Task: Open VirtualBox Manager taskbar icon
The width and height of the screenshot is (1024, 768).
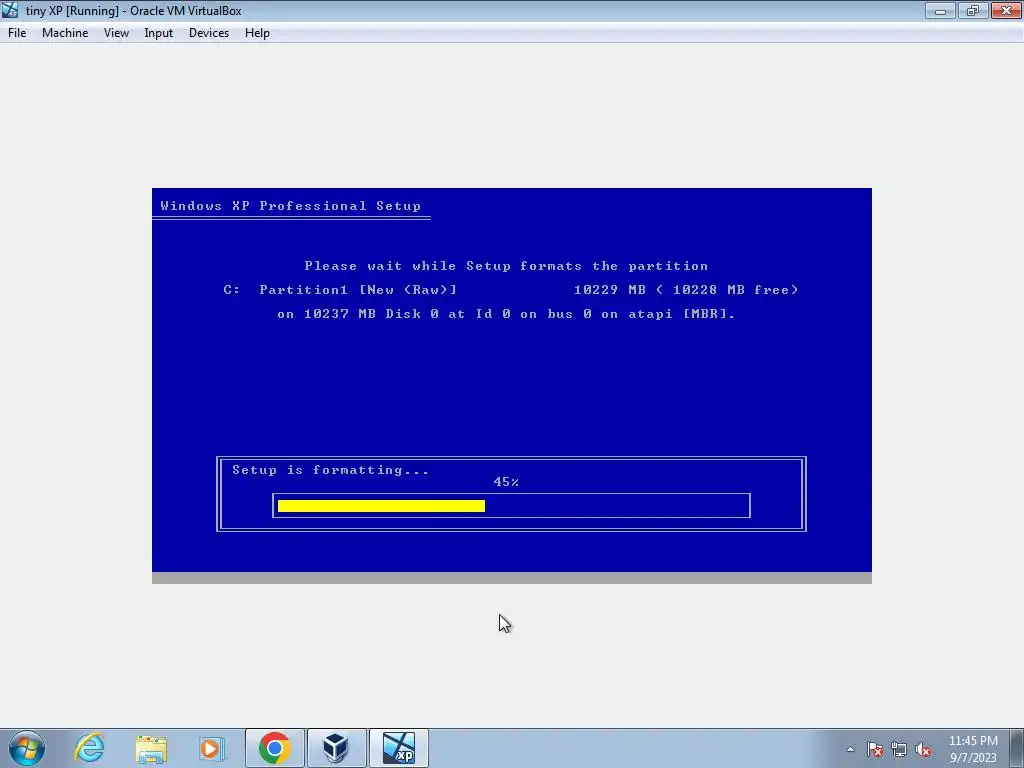Action: (336, 748)
